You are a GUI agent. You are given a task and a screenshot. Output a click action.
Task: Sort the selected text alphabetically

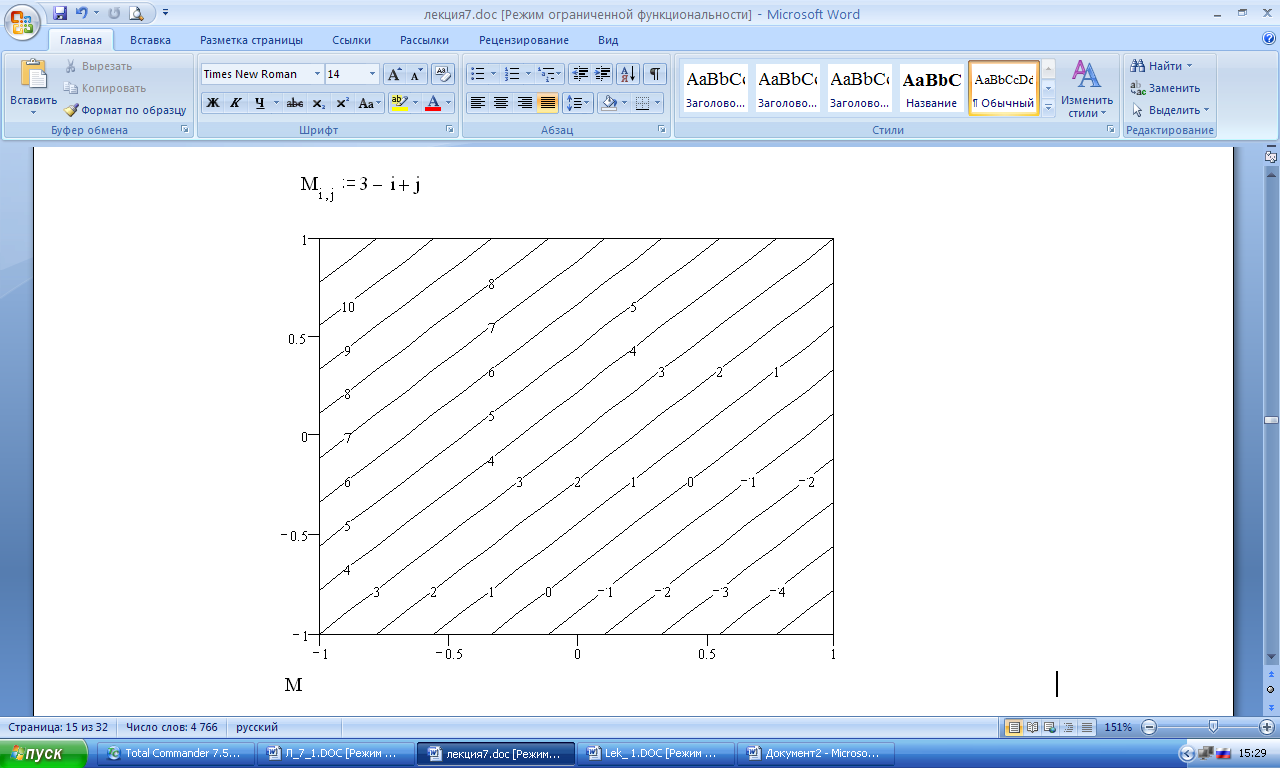[x=629, y=74]
